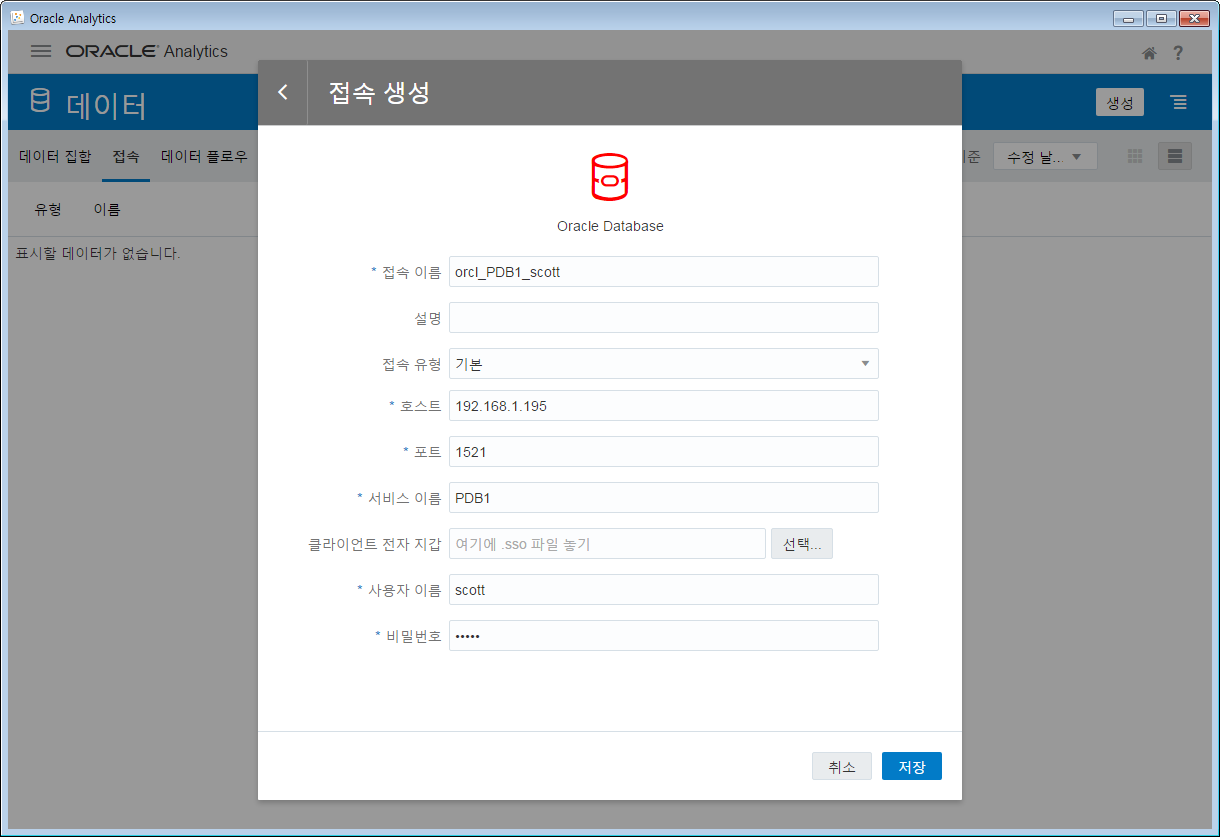Maximize the Oracle Analytics window

[1161, 18]
